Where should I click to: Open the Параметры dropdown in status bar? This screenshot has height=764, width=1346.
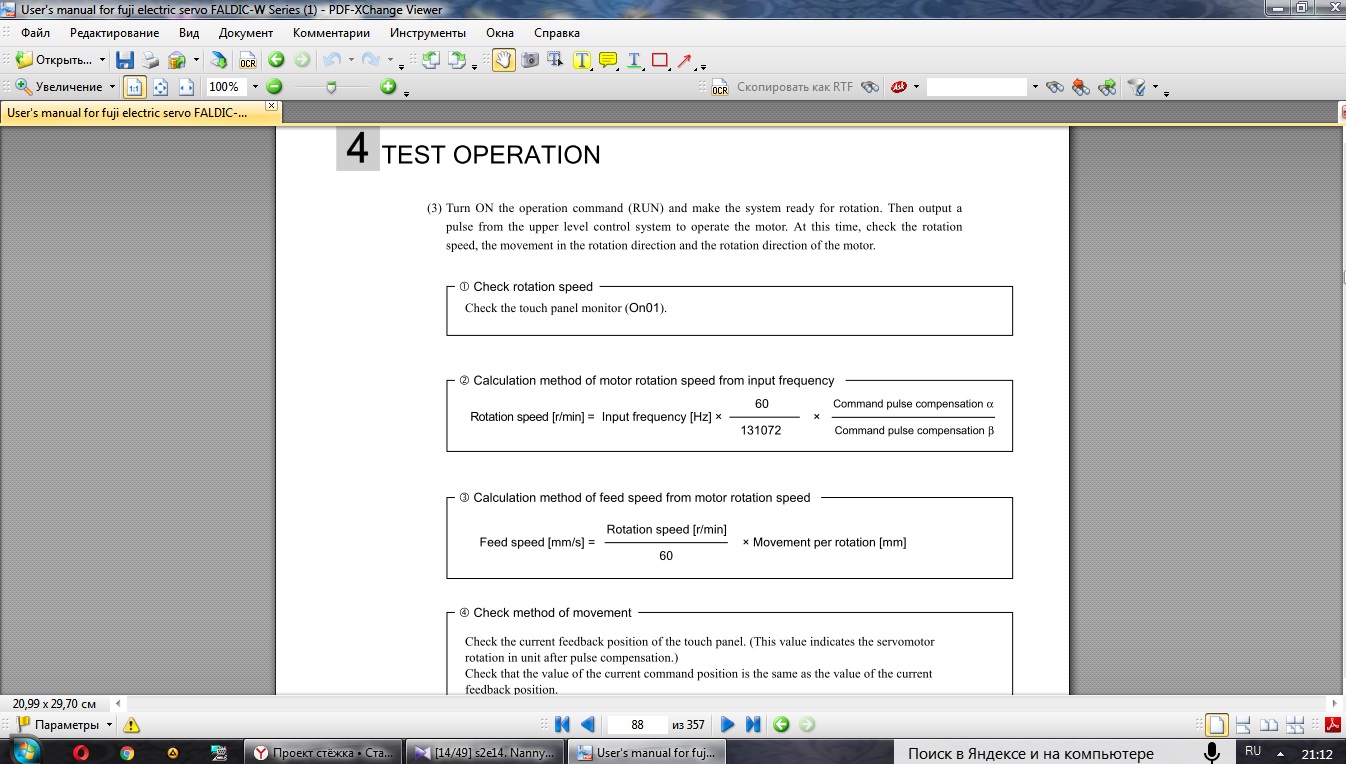tap(109, 725)
